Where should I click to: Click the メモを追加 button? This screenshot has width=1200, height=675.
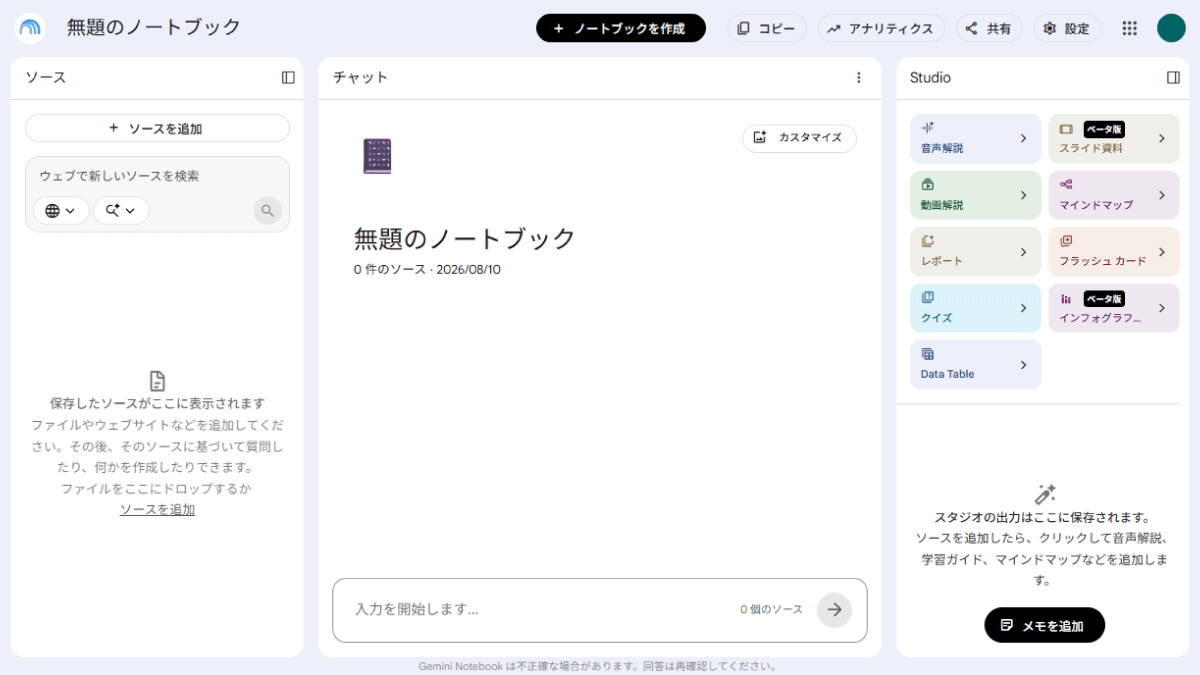point(1045,625)
